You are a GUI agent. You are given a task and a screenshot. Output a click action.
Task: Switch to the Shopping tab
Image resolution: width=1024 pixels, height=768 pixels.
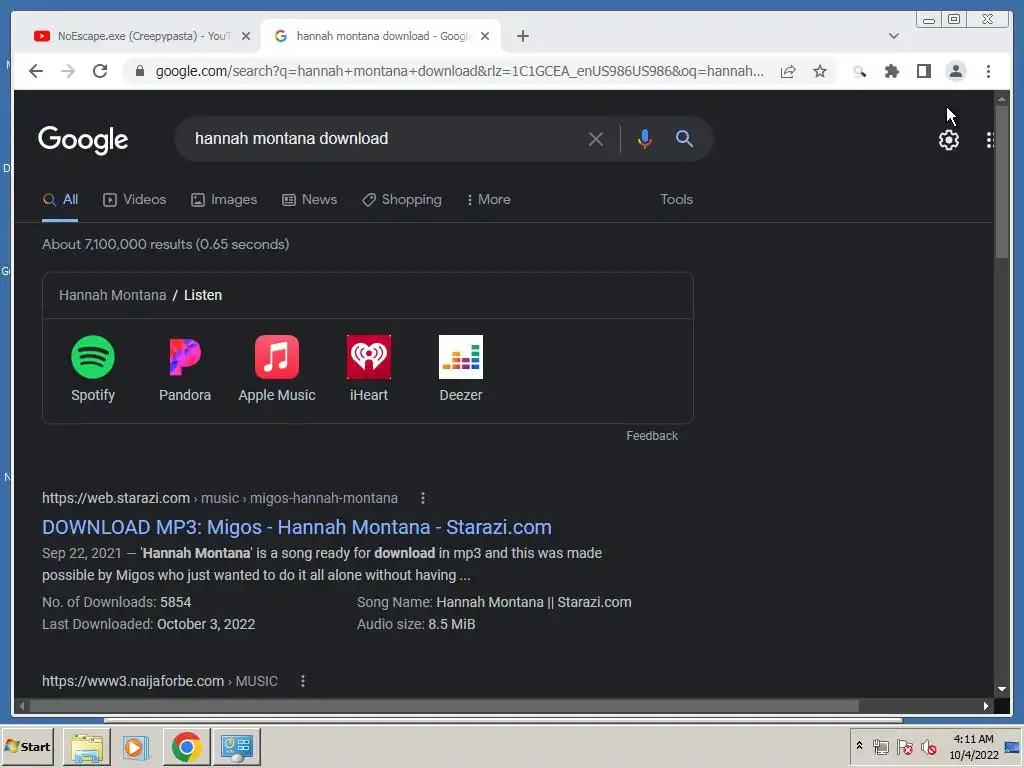402,200
